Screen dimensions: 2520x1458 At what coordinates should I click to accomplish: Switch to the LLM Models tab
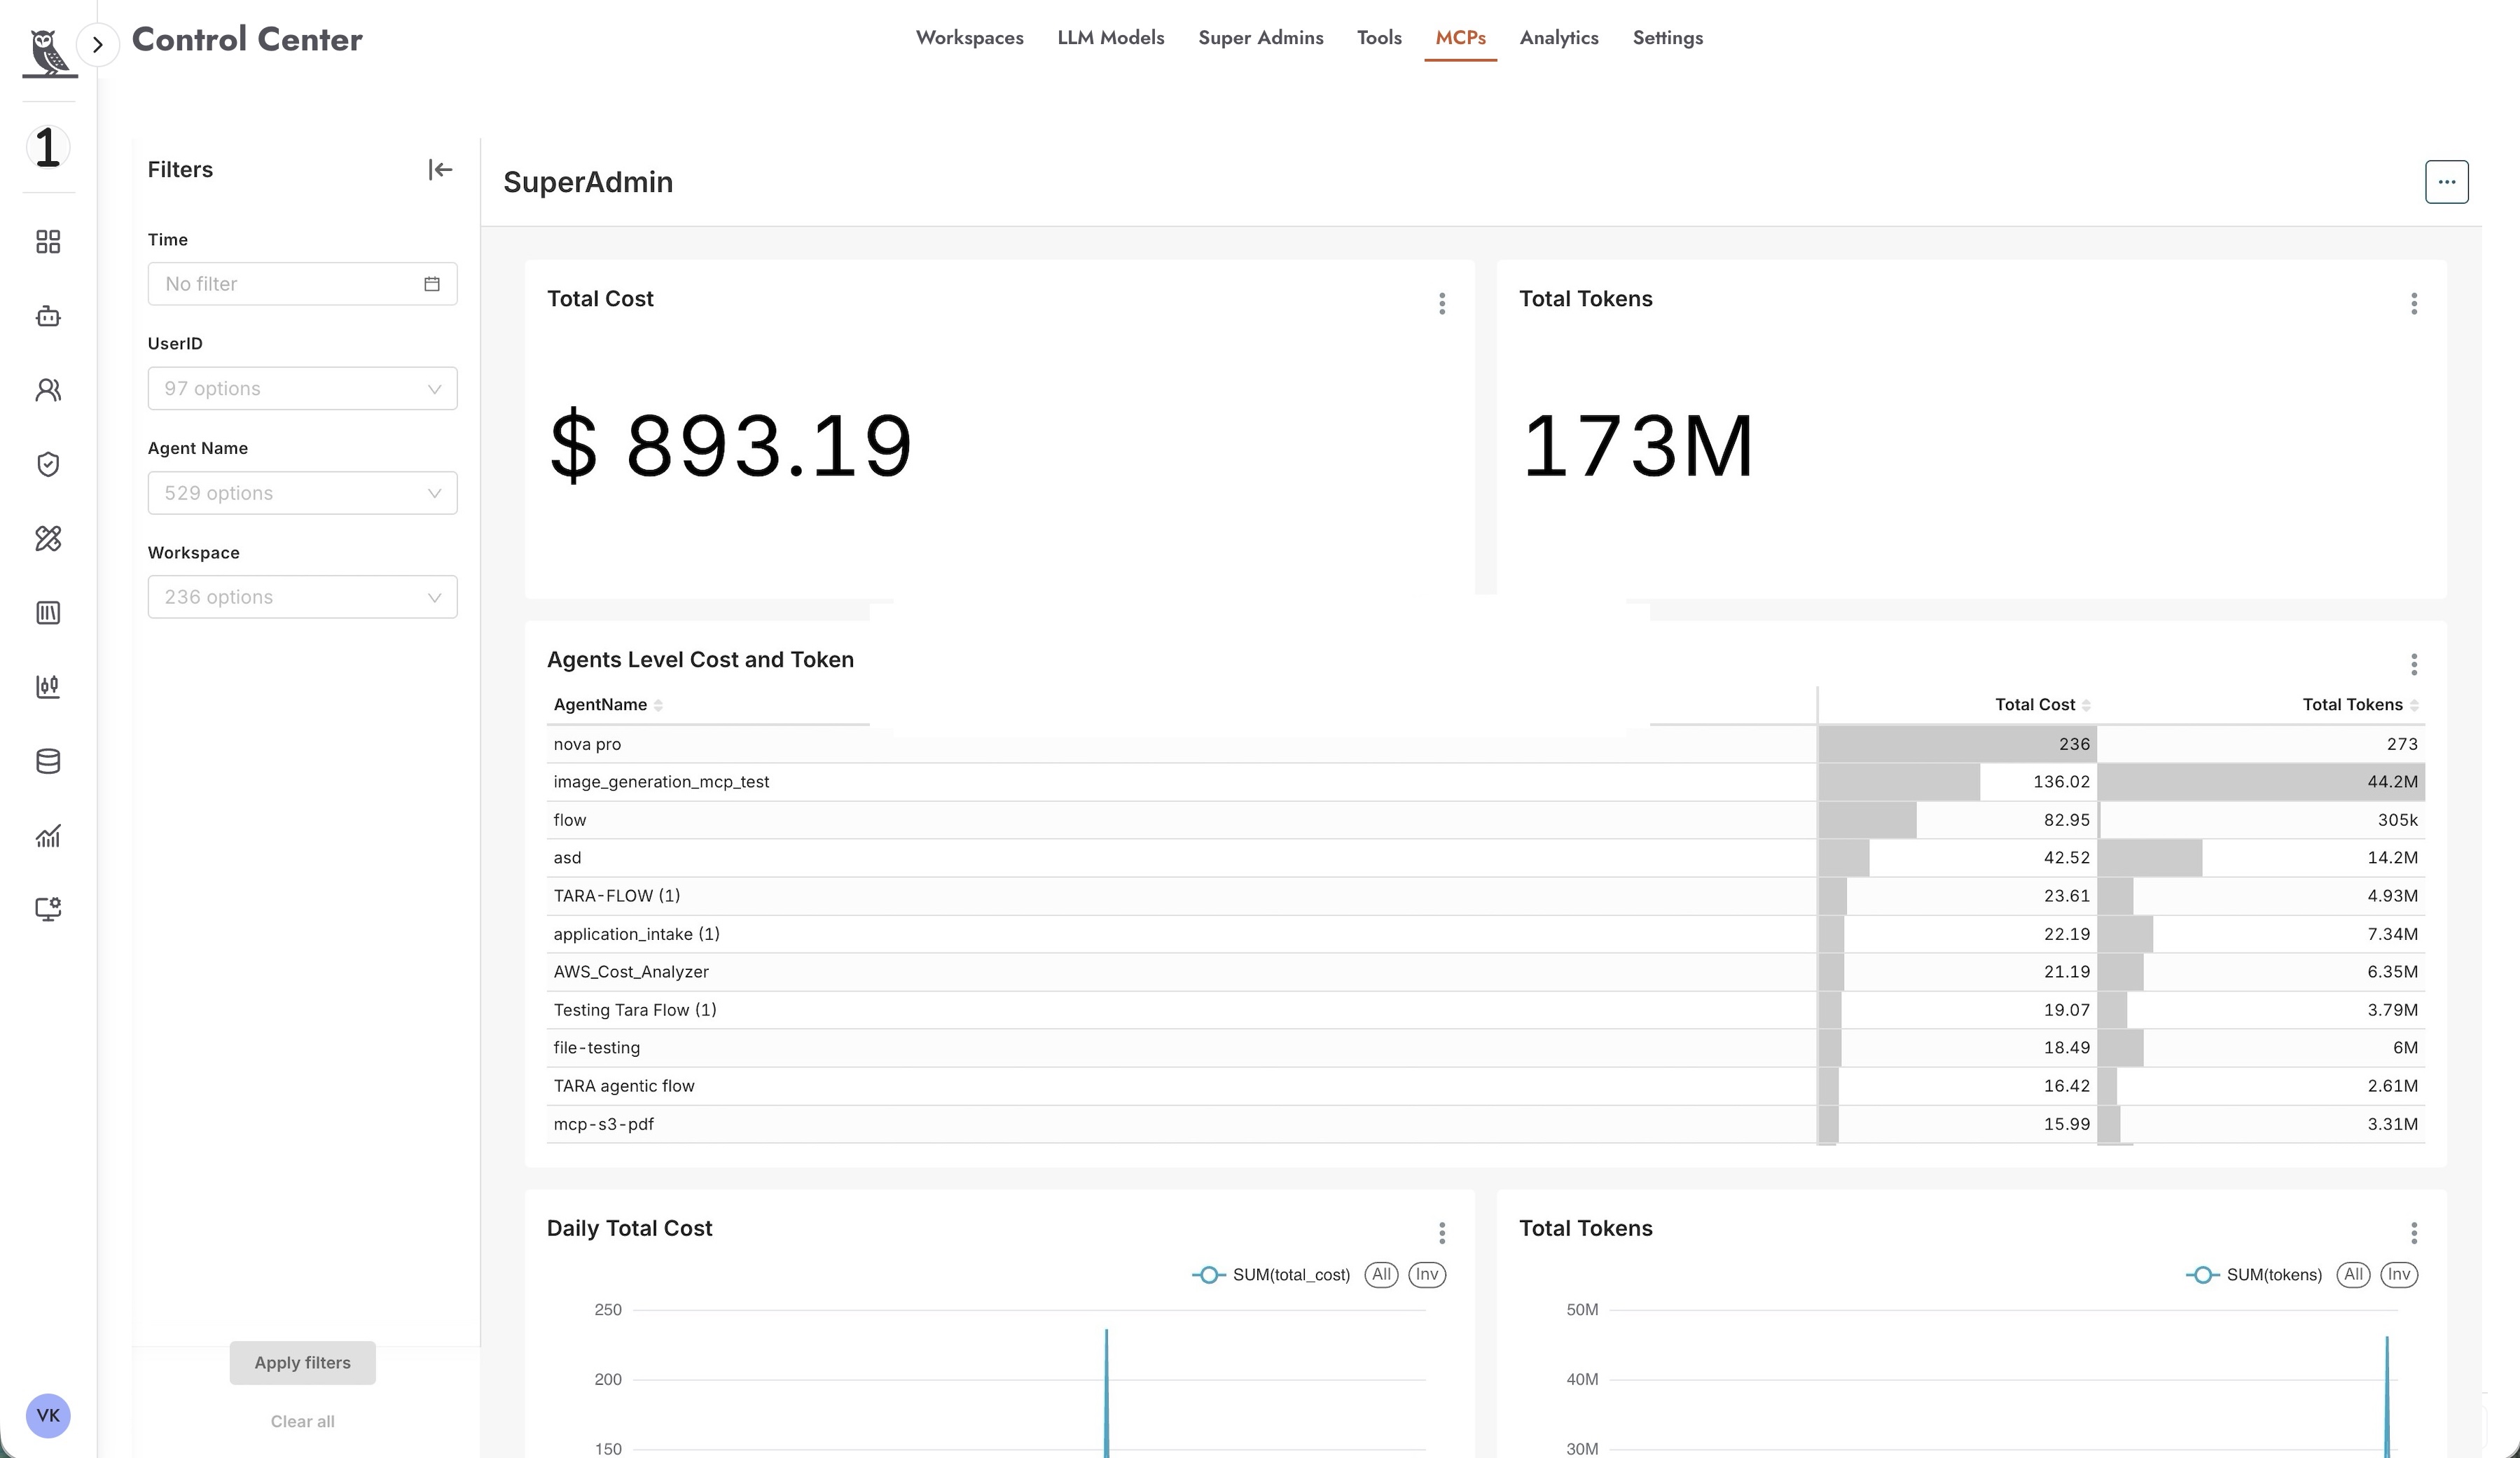1110,38
